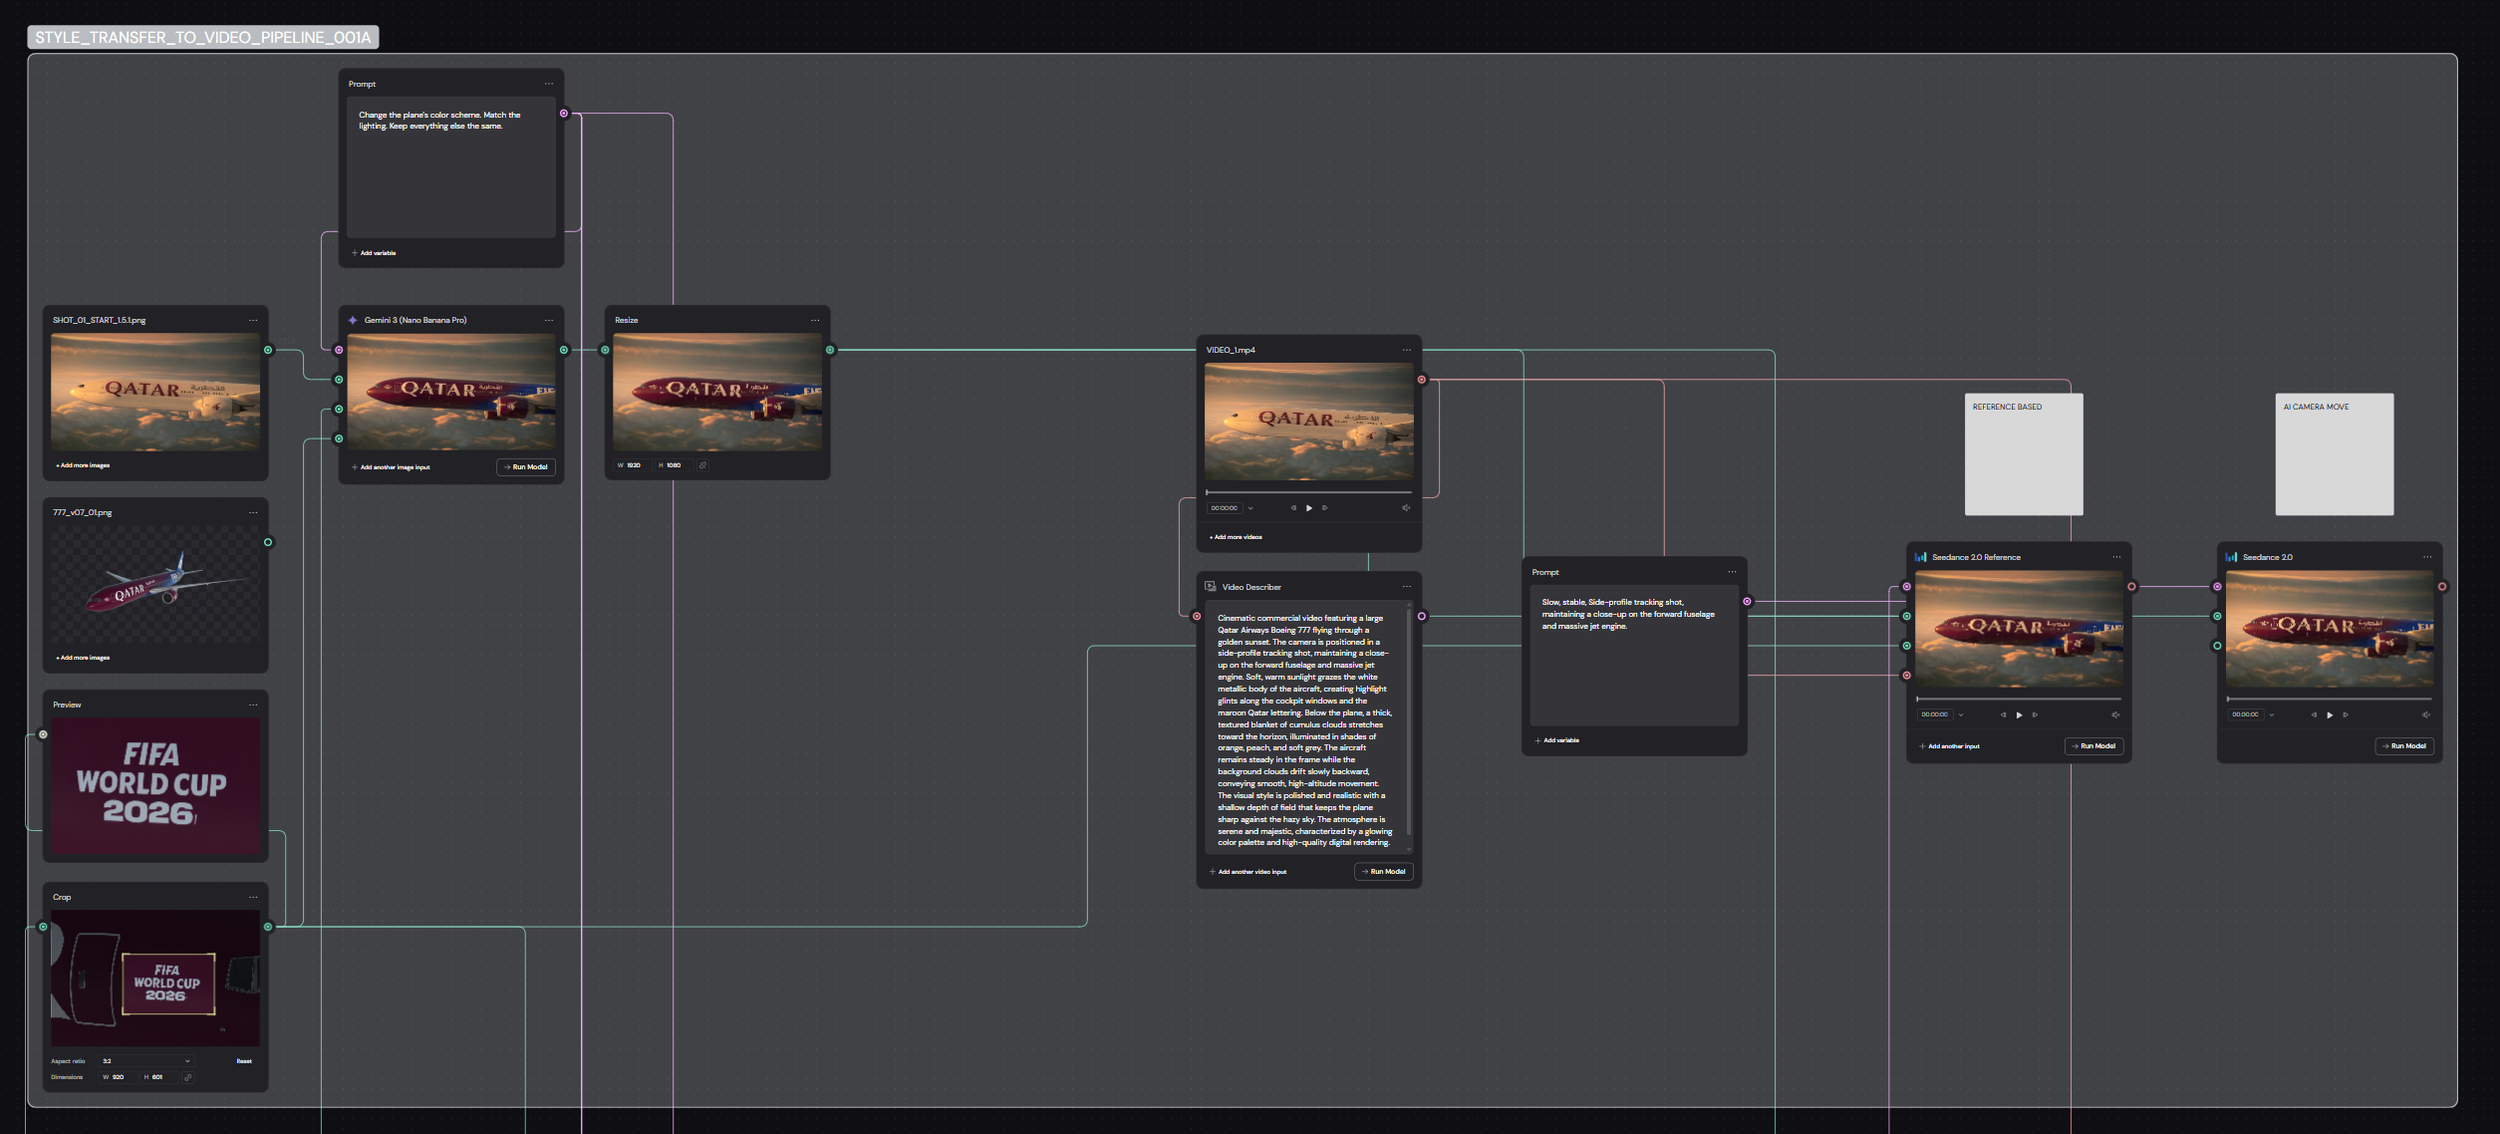Viewport: 2500px width, 1134px height.
Task: Add more images to 777_v07_01.png node
Action: 83,658
